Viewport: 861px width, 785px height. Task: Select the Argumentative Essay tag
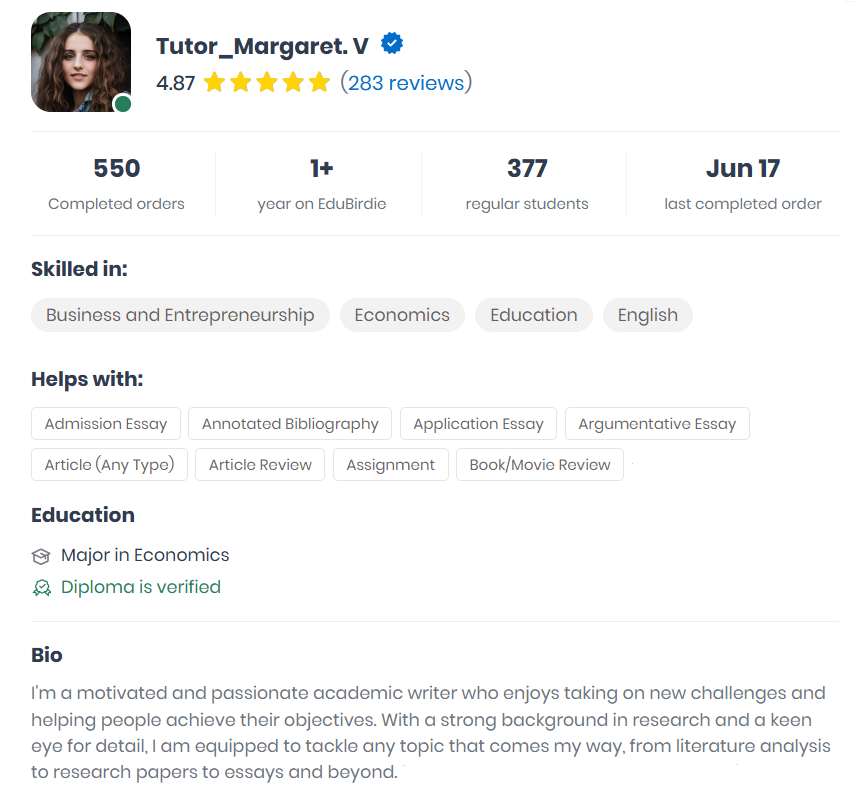[x=657, y=423]
